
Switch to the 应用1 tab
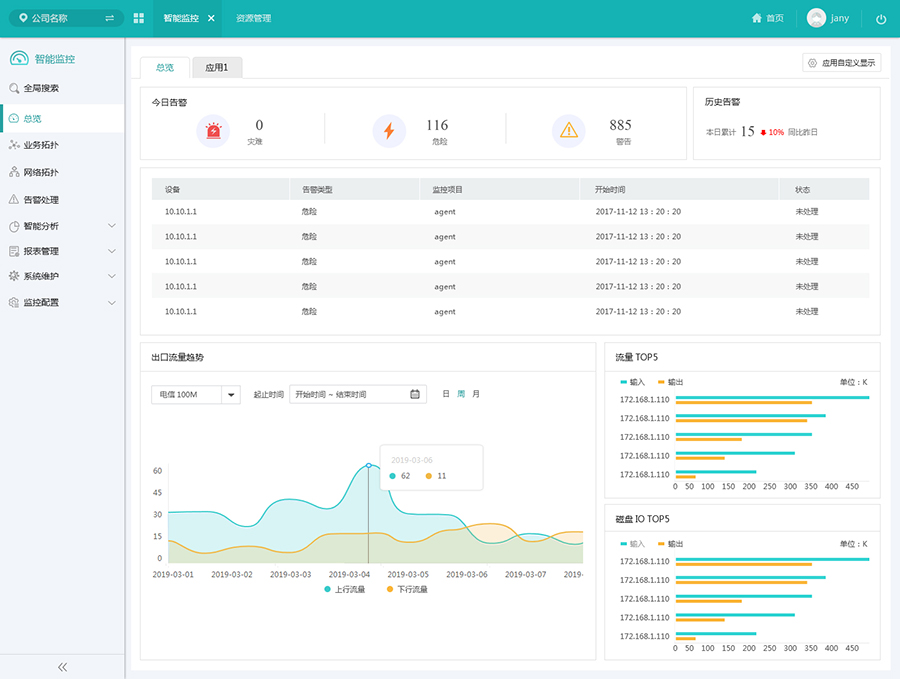coord(217,68)
